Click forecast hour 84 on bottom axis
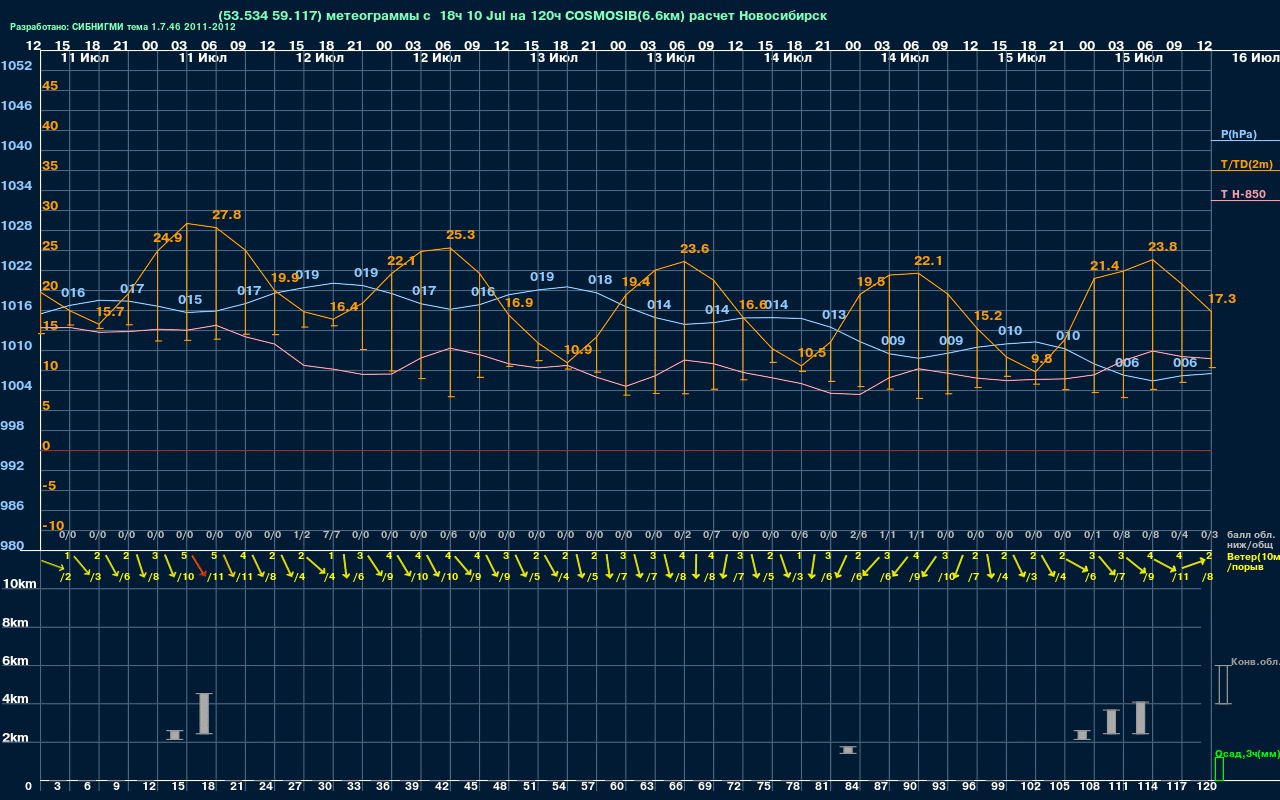The height and width of the screenshot is (800, 1280). coord(851,787)
